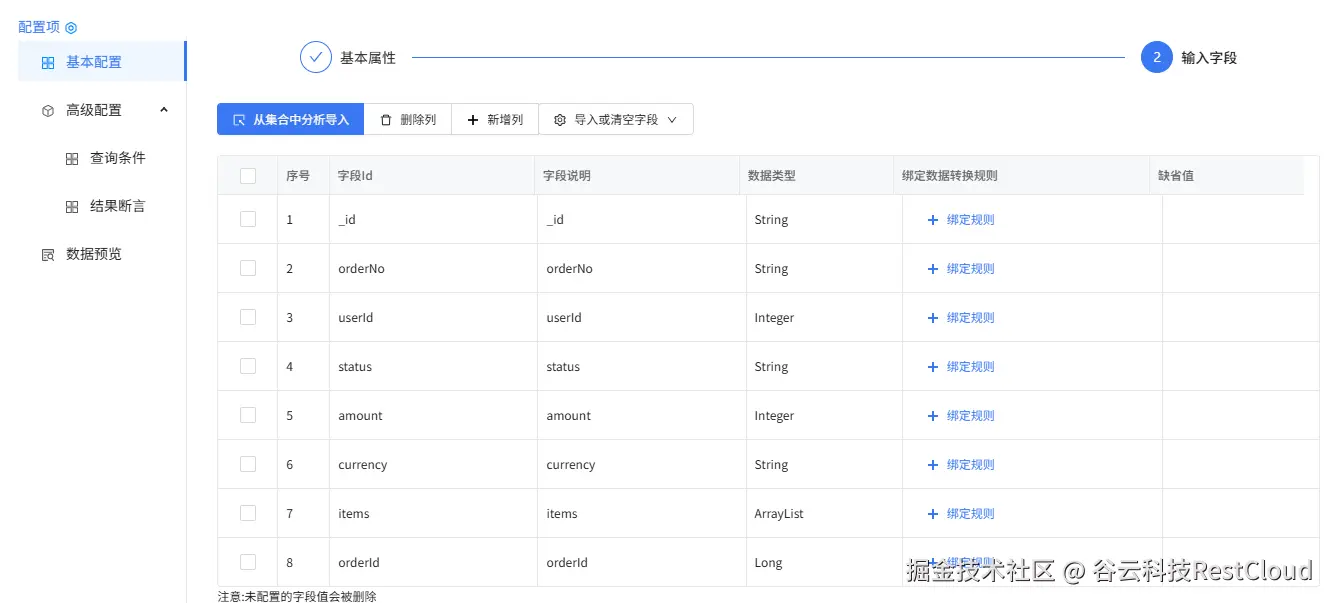
Task: Click the plus icon in the _id row
Action: pyautogui.click(x=933, y=220)
